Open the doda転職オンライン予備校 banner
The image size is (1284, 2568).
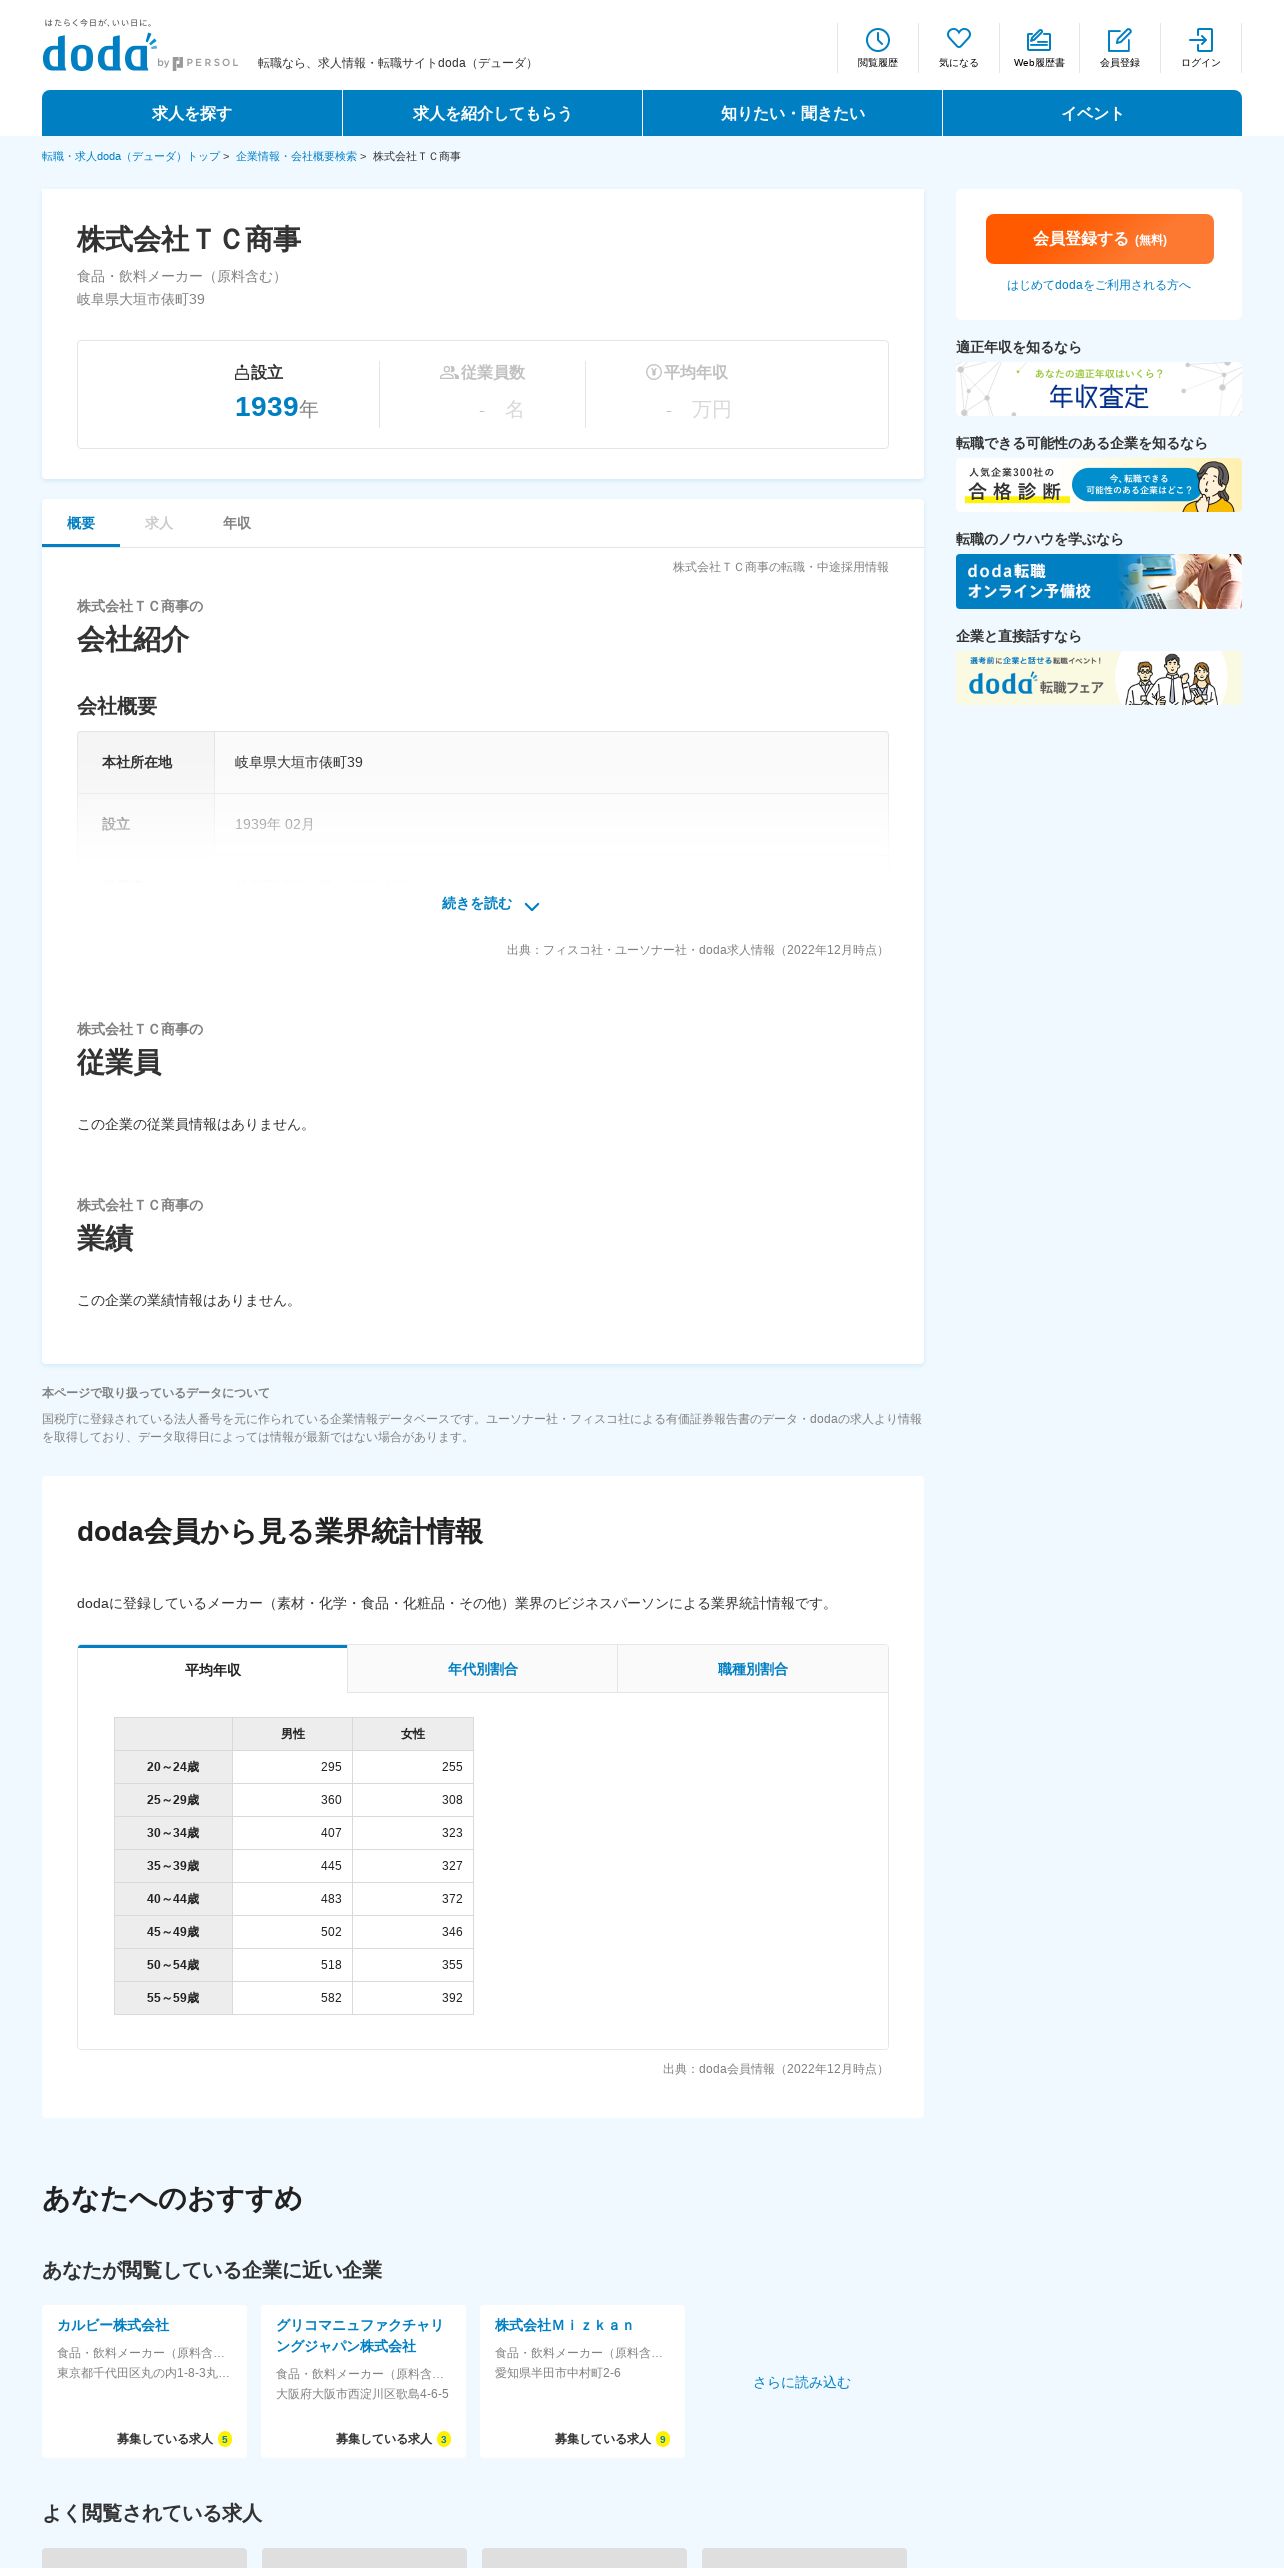tap(1099, 581)
